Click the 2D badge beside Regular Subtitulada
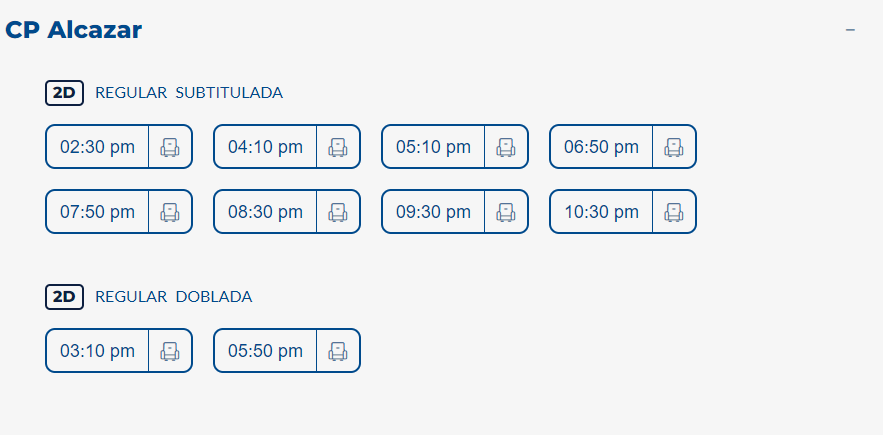Image resolution: width=883 pixels, height=435 pixels. pyautogui.click(x=64, y=93)
